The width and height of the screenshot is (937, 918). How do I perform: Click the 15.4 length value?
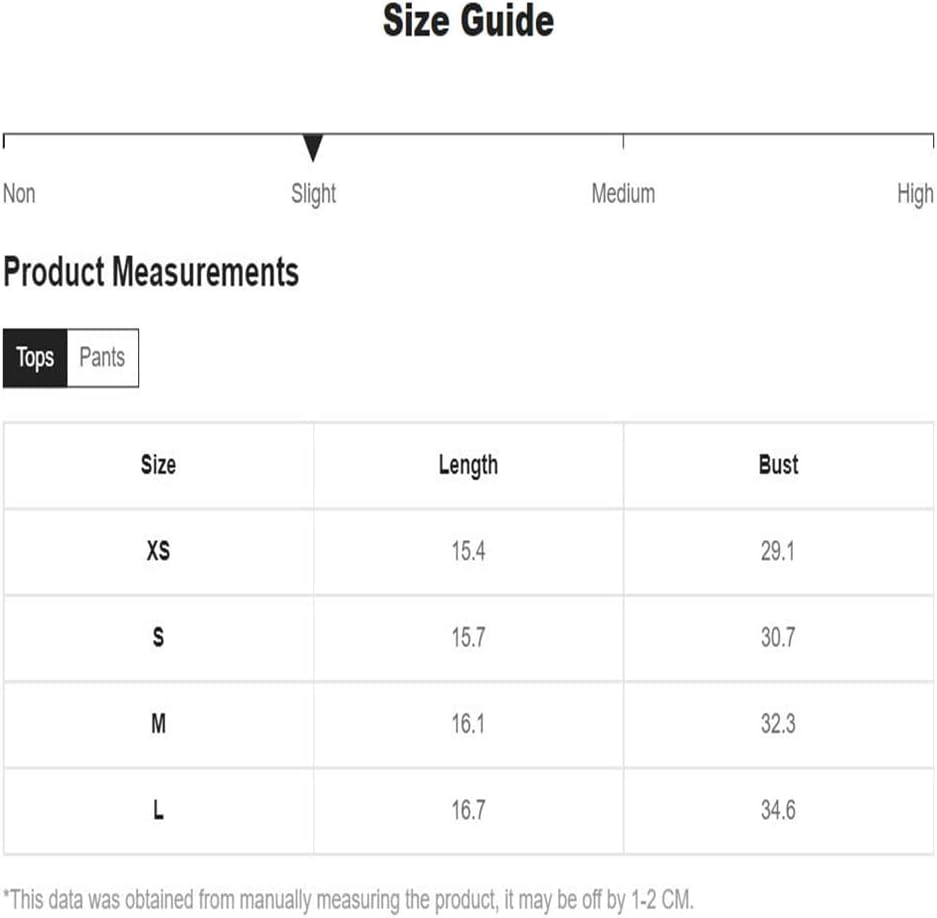[x=468, y=551]
